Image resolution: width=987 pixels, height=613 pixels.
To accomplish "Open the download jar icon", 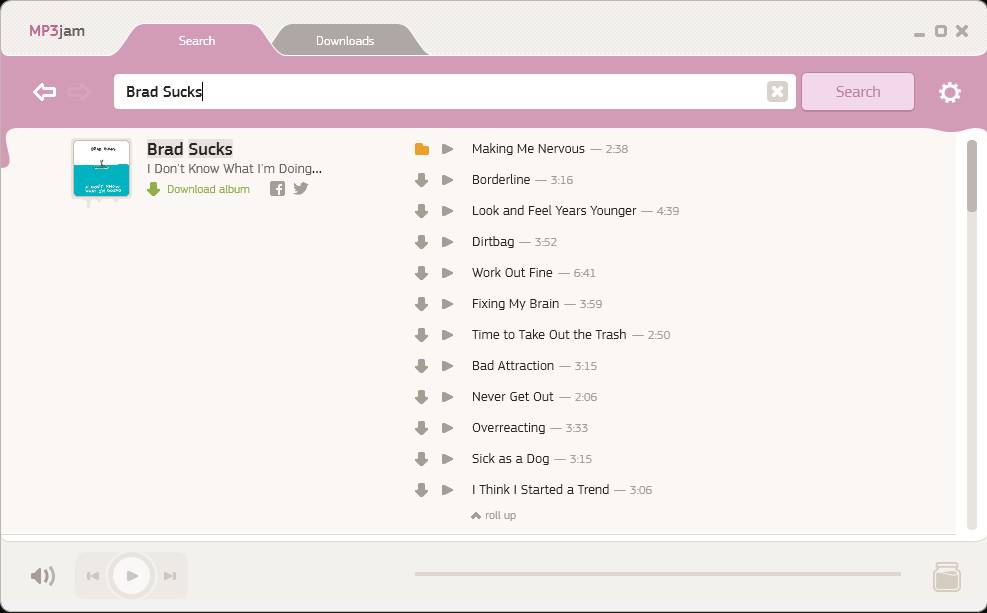I will click(946, 576).
